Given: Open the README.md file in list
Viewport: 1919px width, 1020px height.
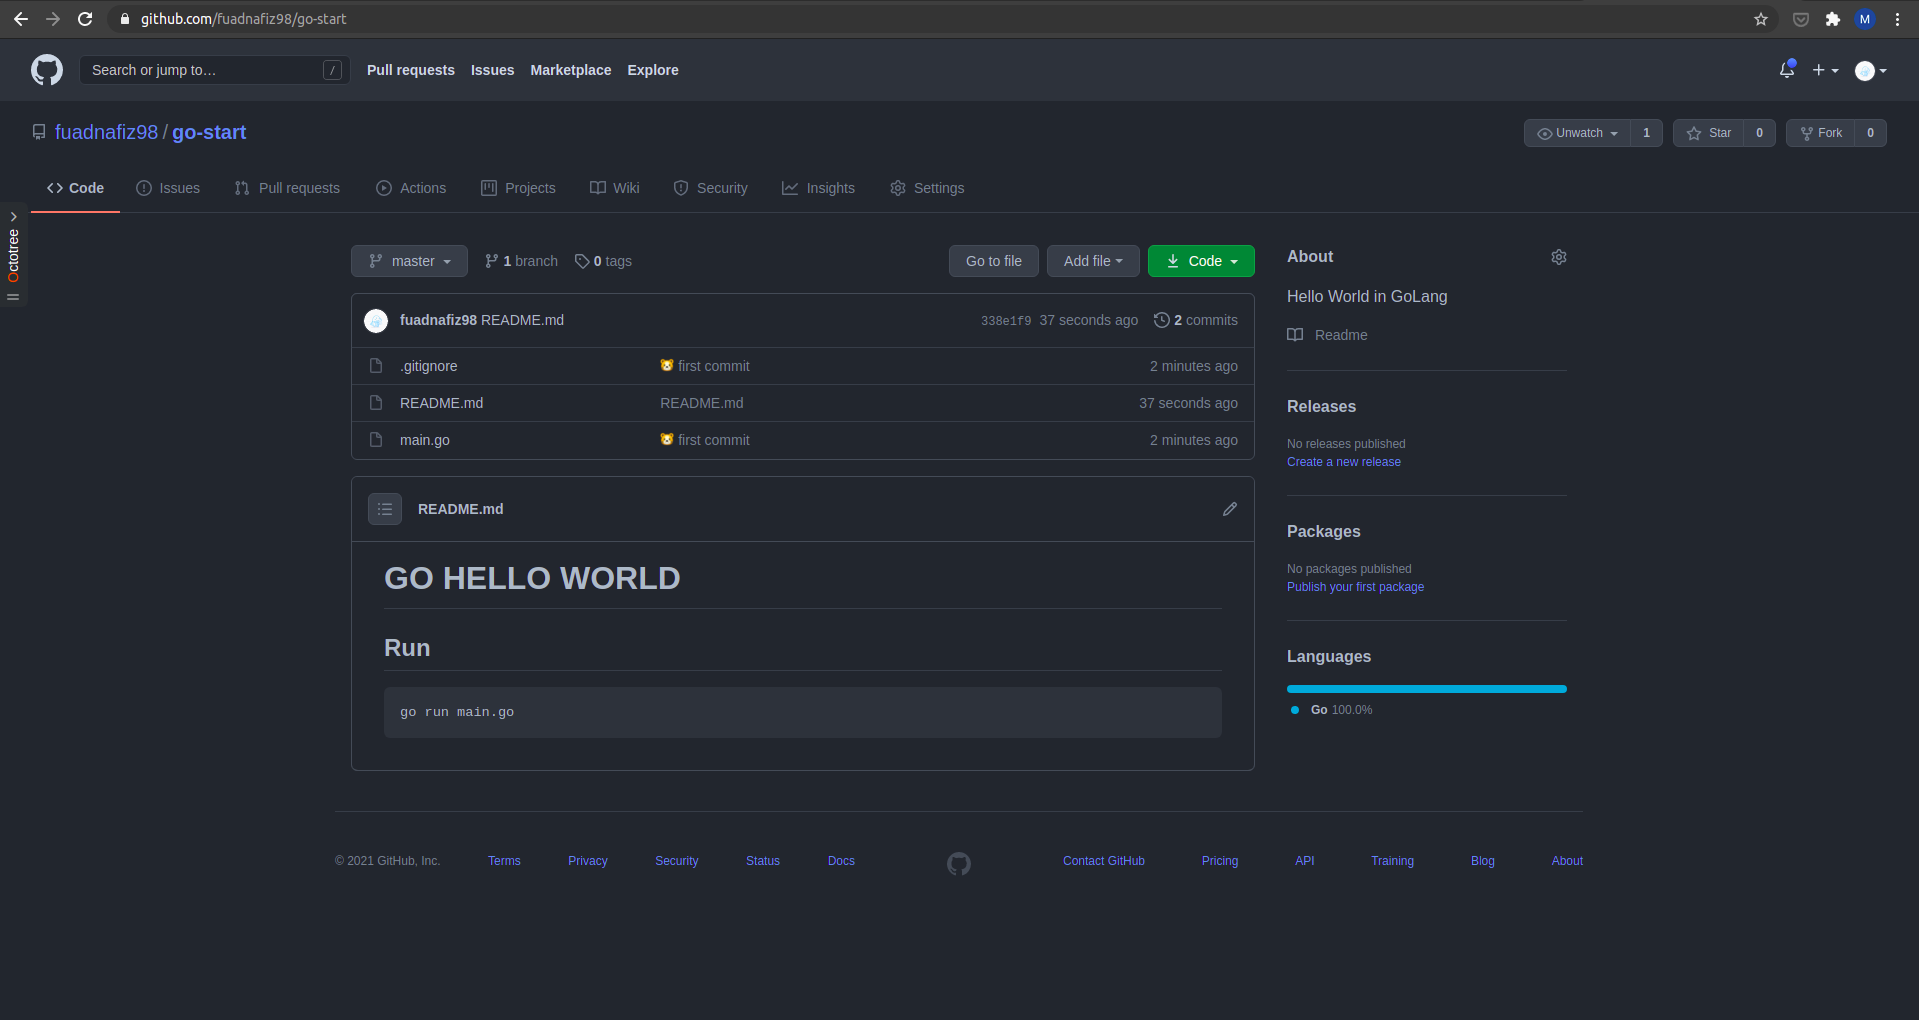Looking at the screenshot, I should (441, 403).
